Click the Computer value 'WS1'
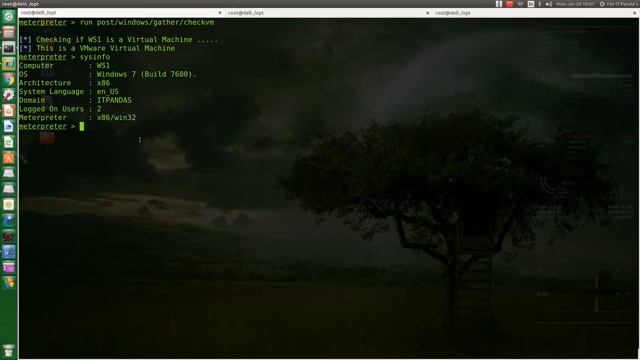Viewport: 640px width, 360px height. point(103,65)
